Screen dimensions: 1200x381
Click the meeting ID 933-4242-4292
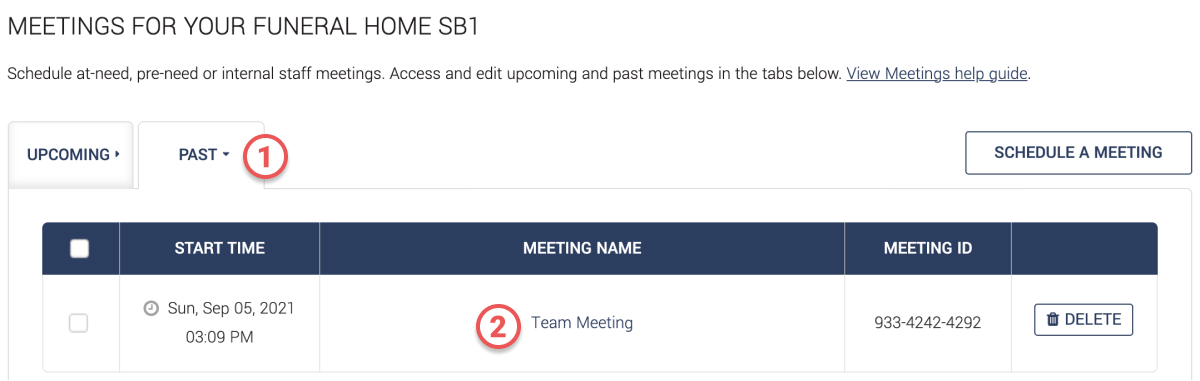(x=928, y=323)
